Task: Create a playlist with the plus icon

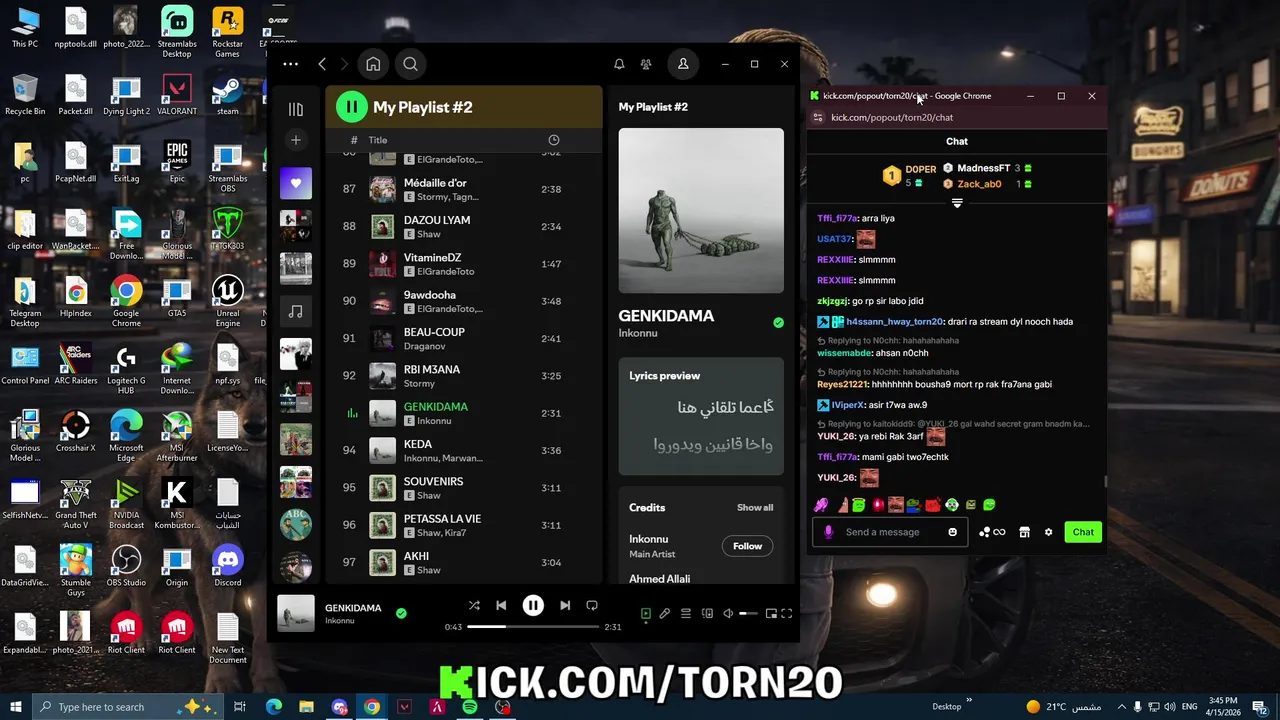Action: tap(296, 140)
